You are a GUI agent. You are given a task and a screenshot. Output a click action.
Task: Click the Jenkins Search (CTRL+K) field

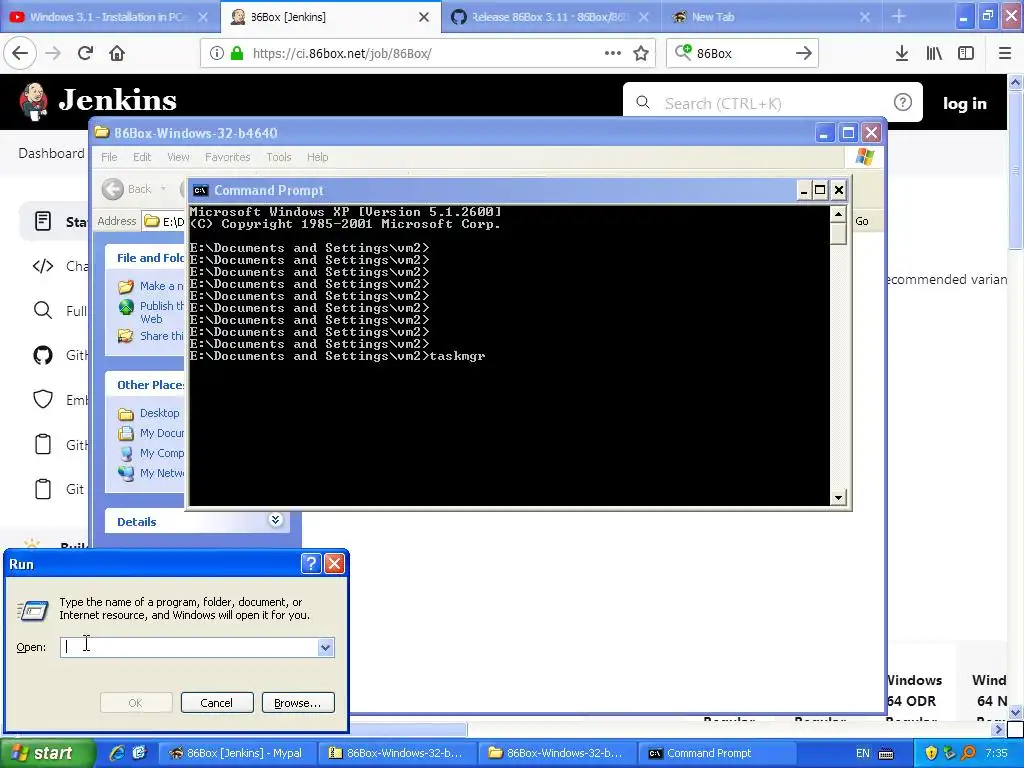(771, 103)
